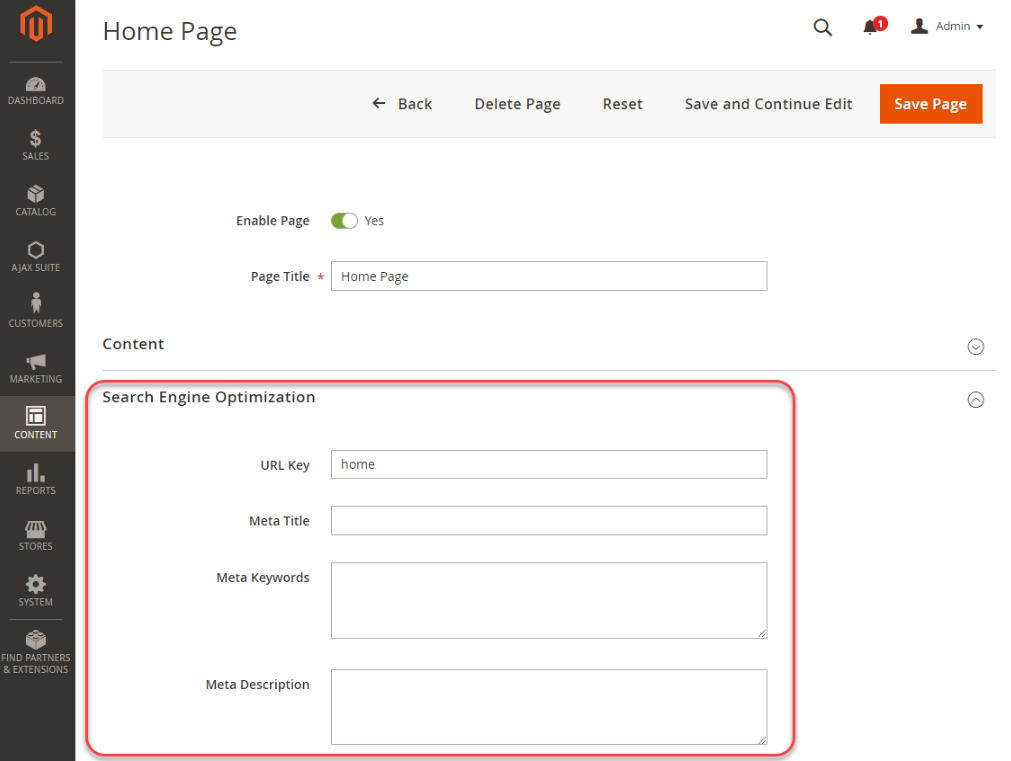This screenshot has width=1011, height=761.
Task: Open the Marketing sidebar menu
Action: point(35,368)
